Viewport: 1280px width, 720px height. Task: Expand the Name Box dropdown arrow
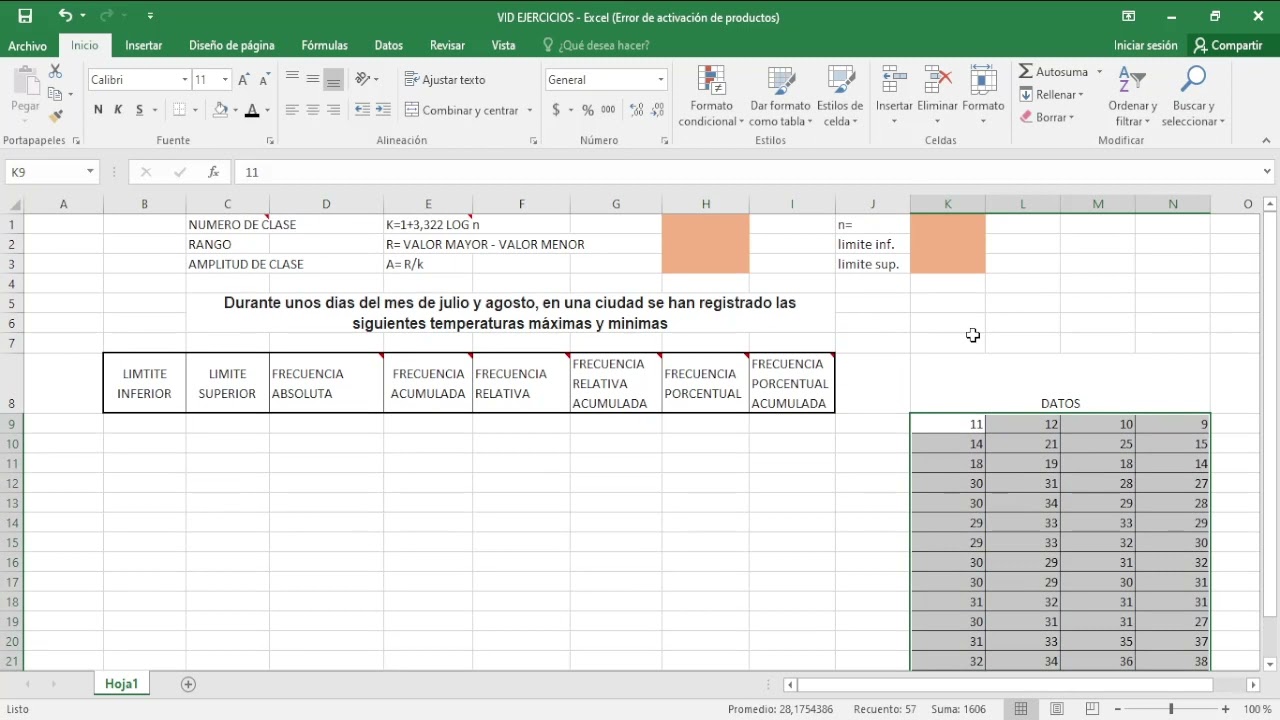pos(90,172)
